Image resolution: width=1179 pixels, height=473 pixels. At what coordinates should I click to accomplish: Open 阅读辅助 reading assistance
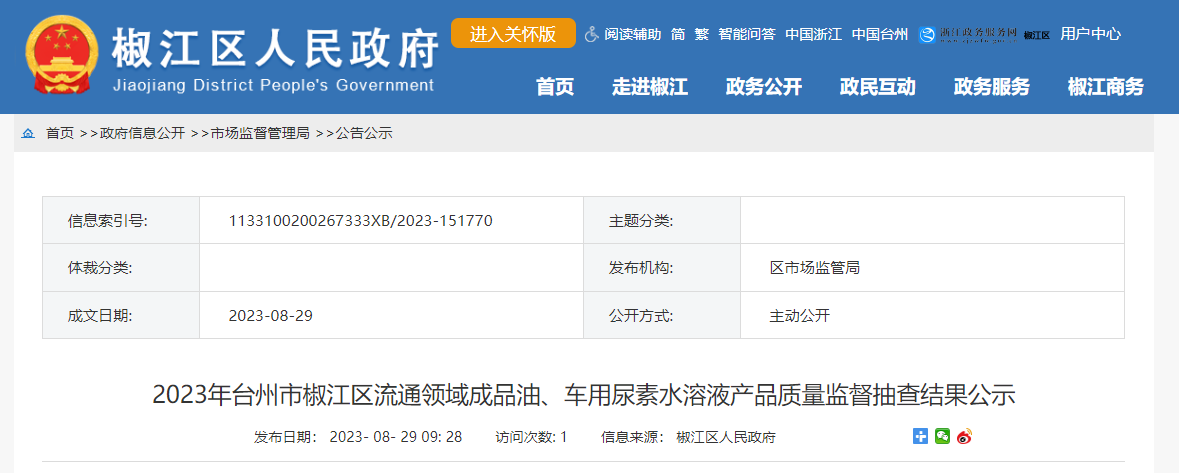point(632,34)
